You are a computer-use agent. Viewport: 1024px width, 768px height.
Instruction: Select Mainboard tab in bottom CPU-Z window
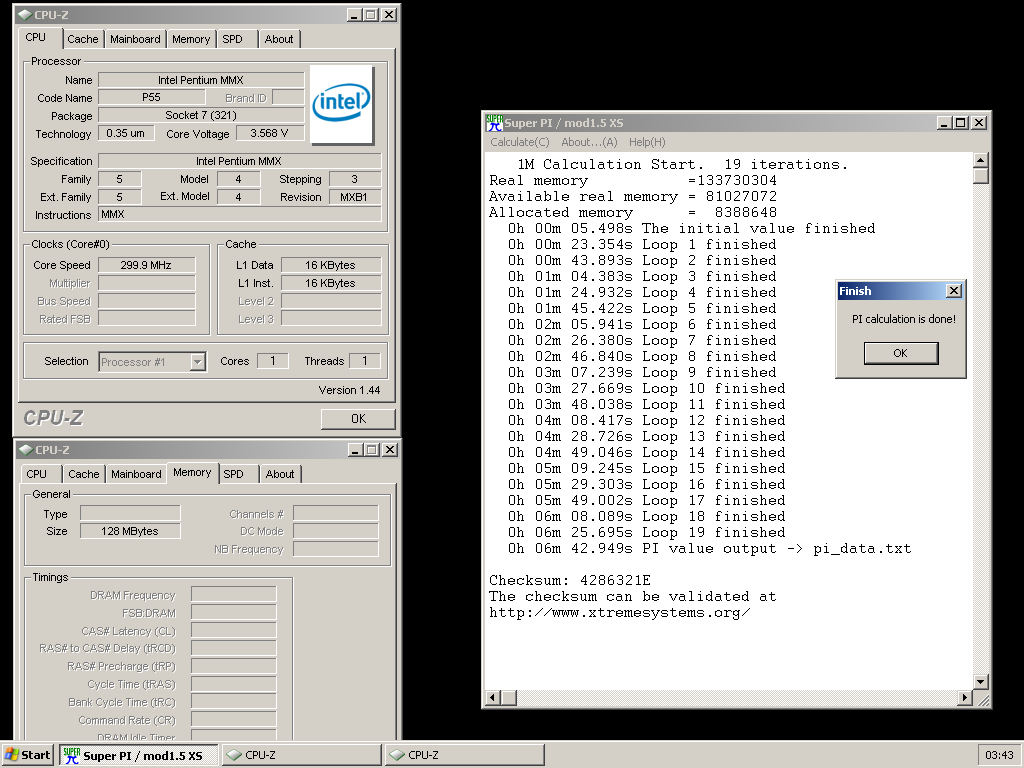click(x=136, y=474)
